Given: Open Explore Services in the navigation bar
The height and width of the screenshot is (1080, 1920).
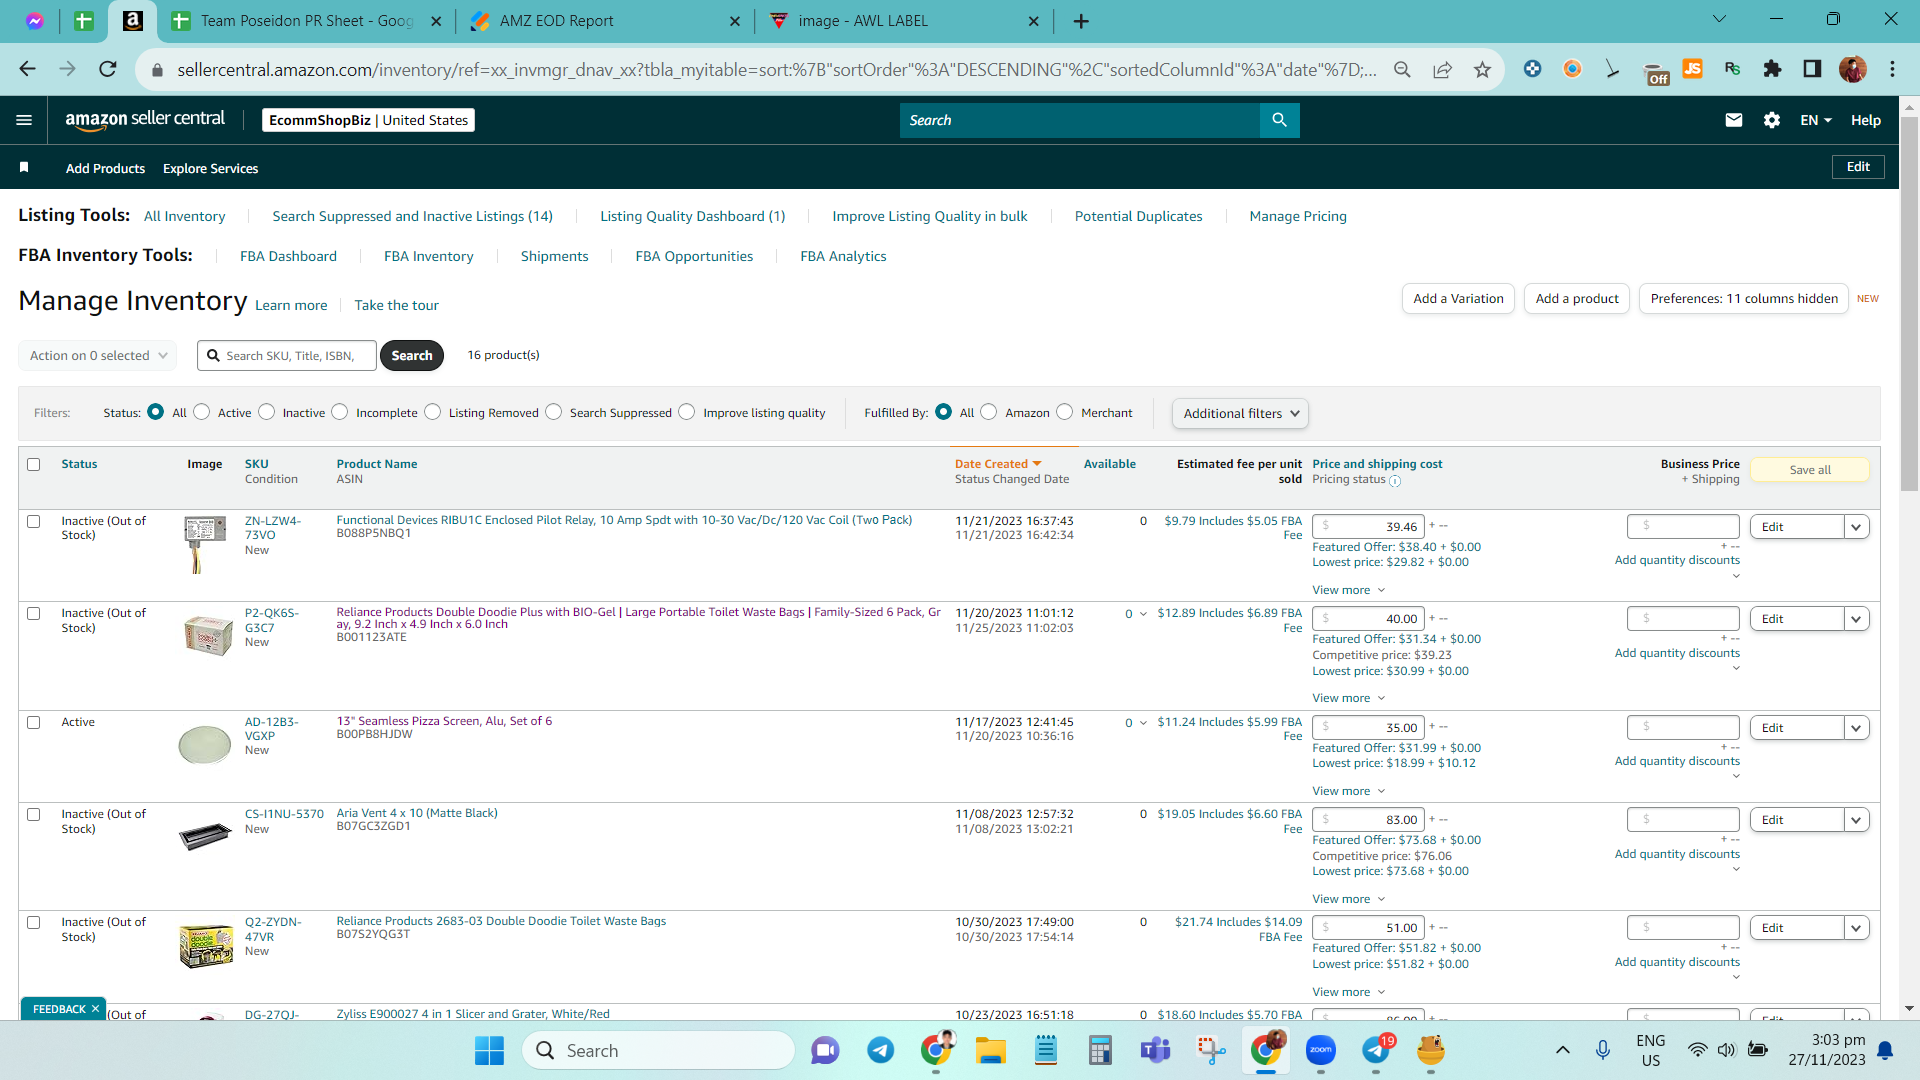Looking at the screenshot, I should (210, 168).
